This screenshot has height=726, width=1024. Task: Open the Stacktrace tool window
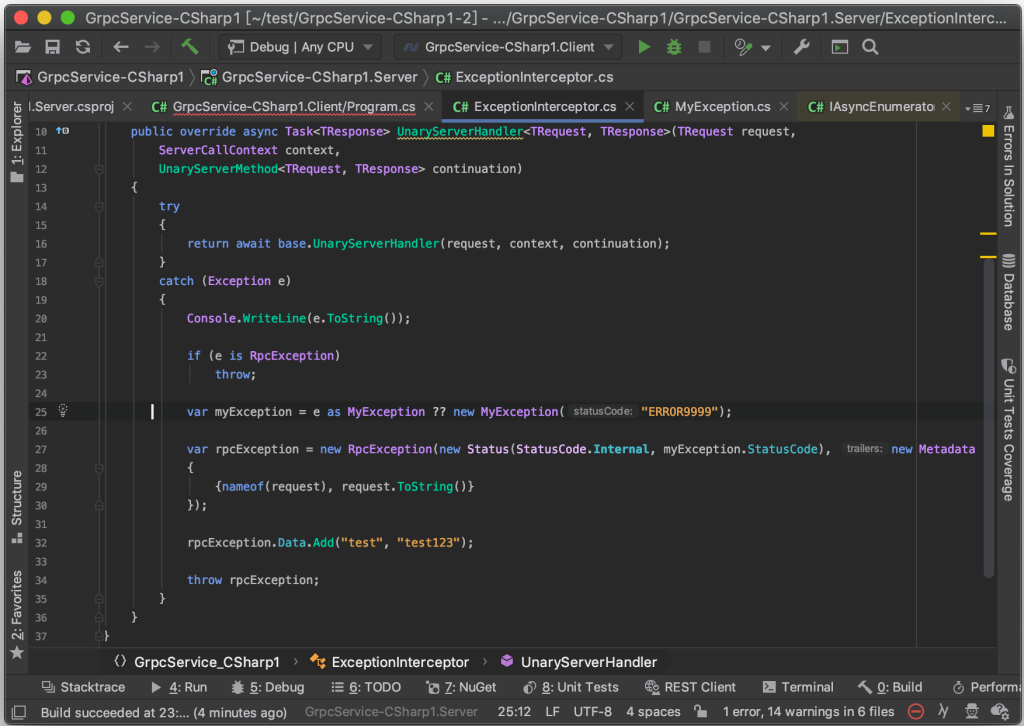pos(83,687)
